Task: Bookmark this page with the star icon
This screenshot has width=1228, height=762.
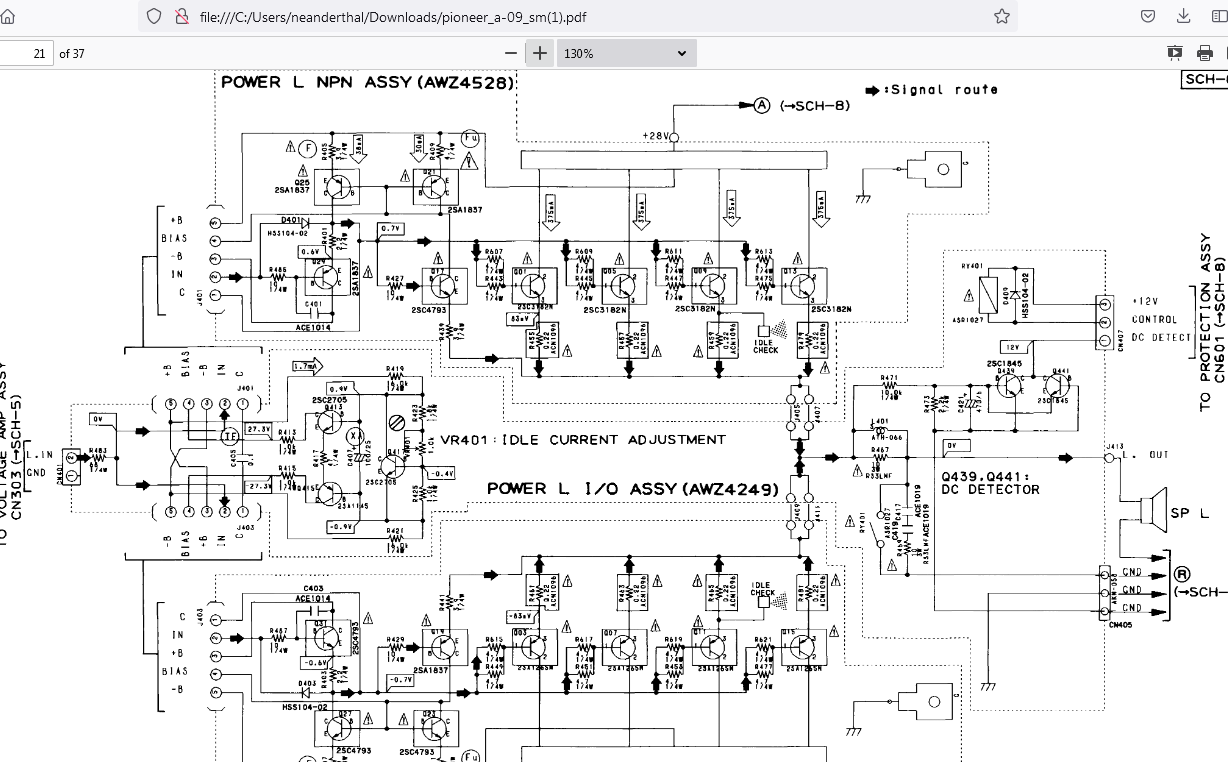Action: (1001, 16)
